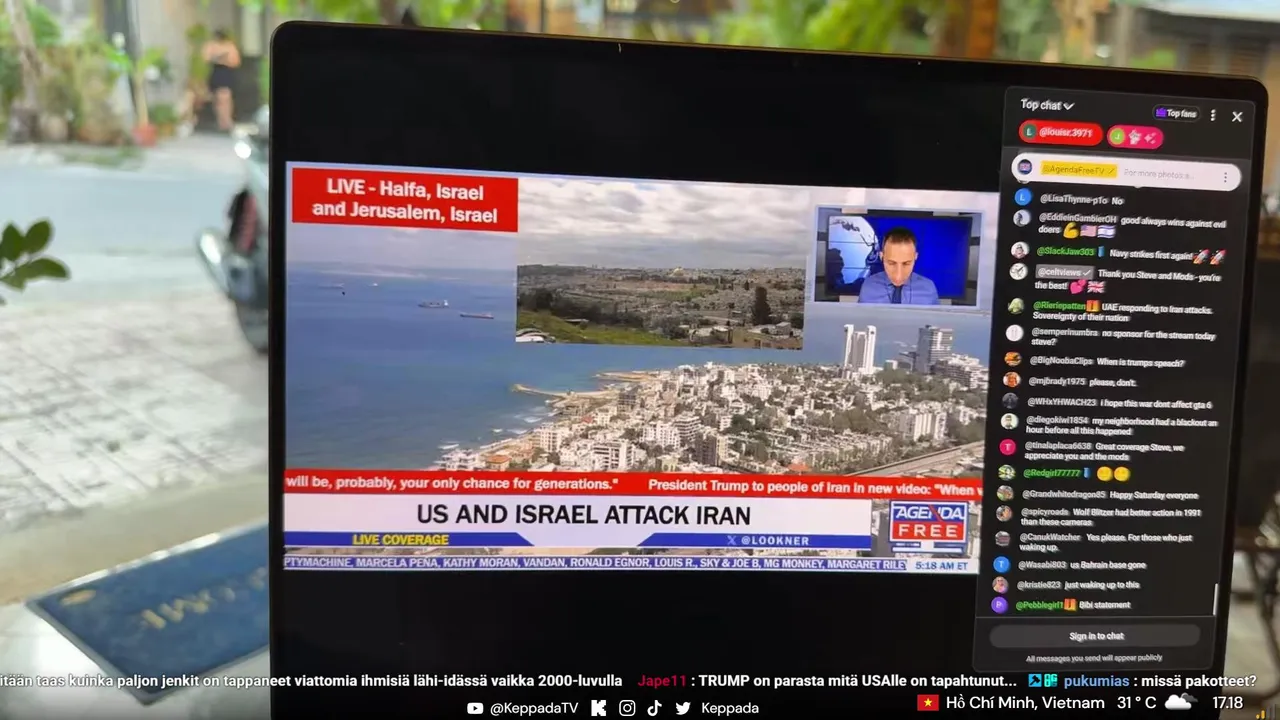The height and width of the screenshot is (720, 1280).
Task: Click message 'no sponsor for the stream today steve?'
Action: click(1123, 337)
